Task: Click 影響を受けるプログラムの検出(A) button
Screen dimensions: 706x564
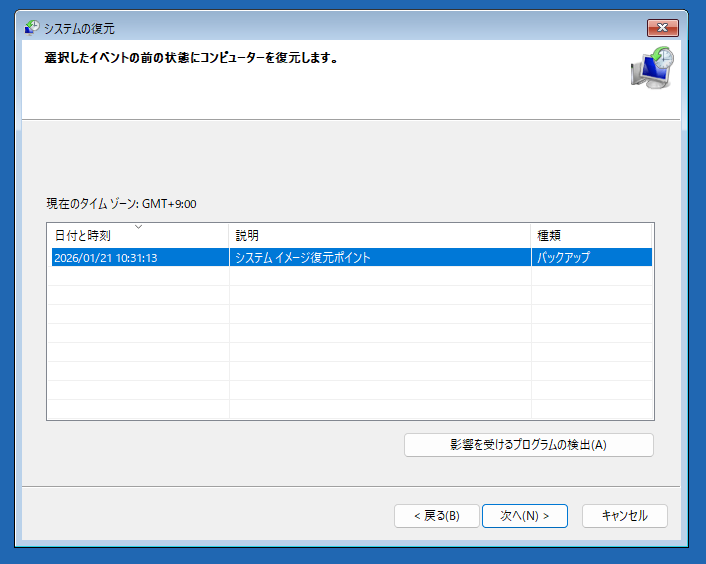Action: click(x=529, y=445)
